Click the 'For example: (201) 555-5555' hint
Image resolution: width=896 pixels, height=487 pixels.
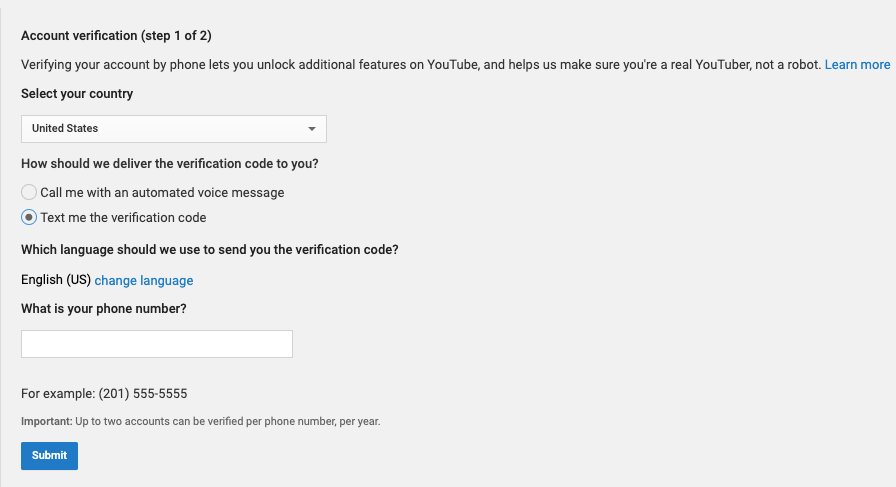[104, 394]
